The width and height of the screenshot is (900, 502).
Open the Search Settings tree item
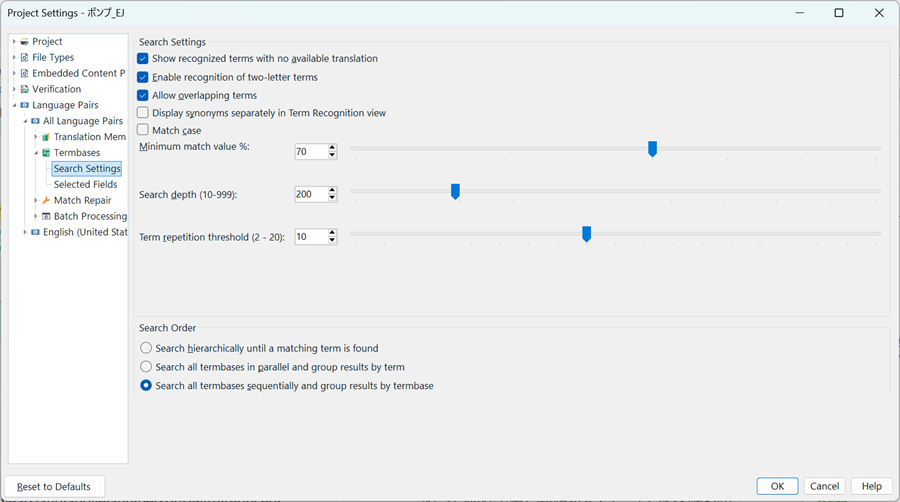[87, 169]
